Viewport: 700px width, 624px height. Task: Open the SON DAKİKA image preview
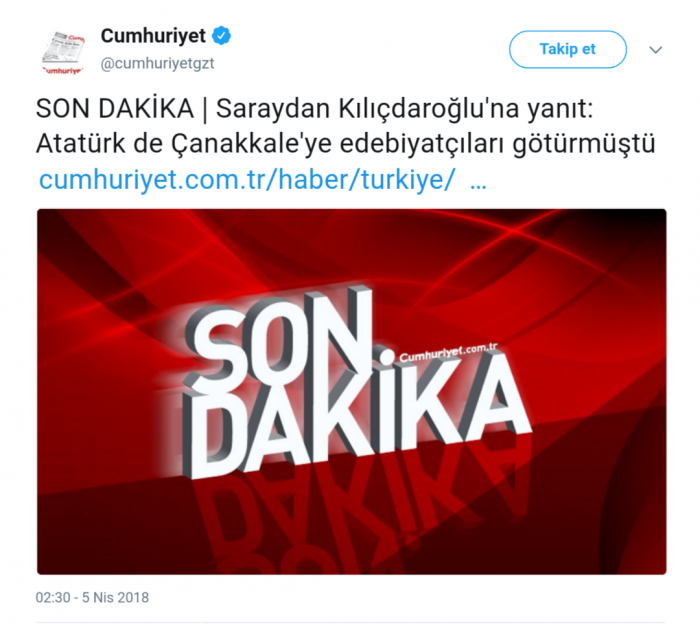tap(352, 391)
